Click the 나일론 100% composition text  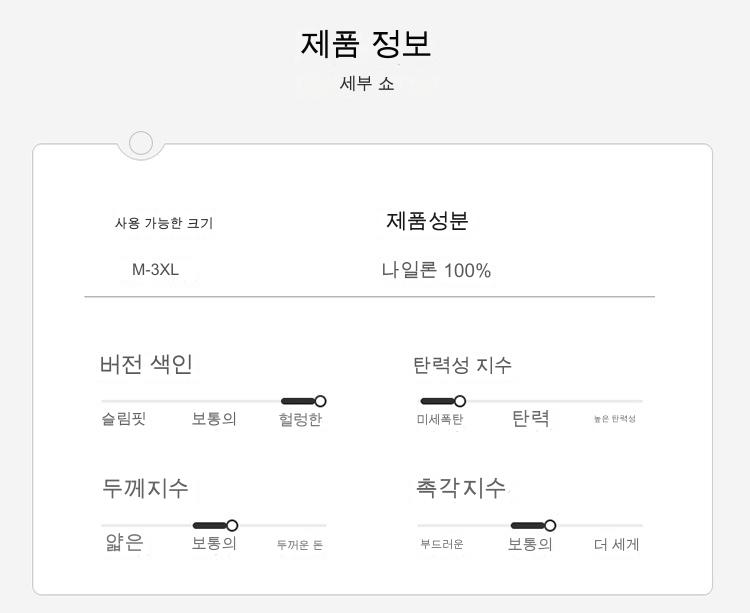(436, 270)
